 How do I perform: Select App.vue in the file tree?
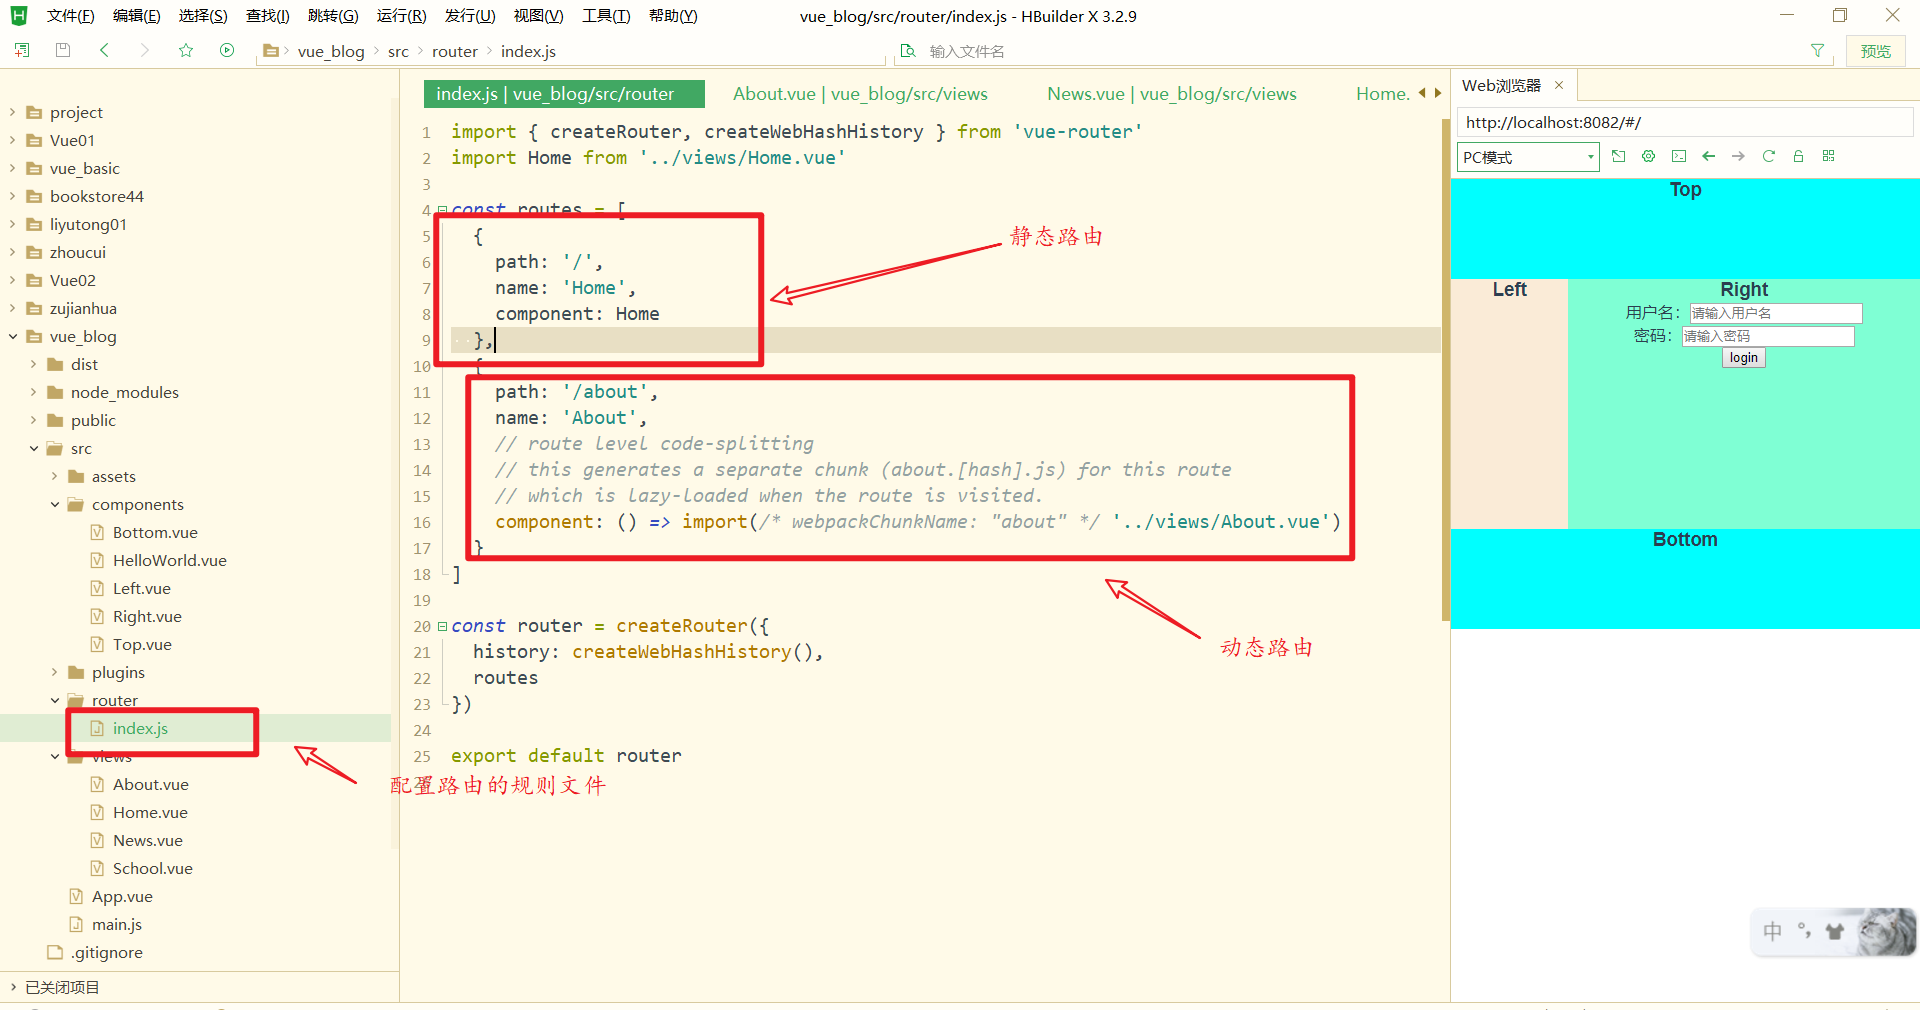(122, 896)
